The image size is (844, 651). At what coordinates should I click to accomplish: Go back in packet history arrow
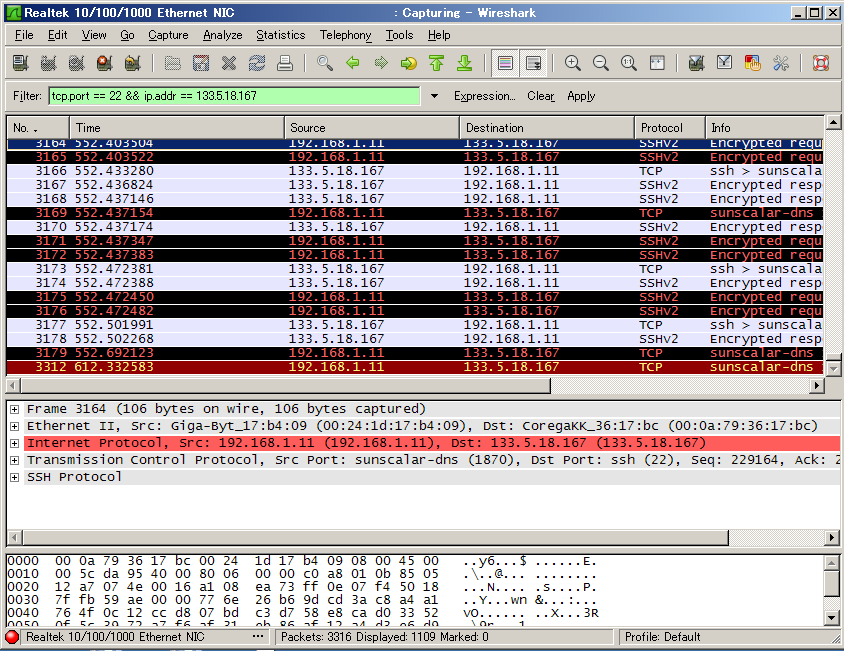[353, 63]
